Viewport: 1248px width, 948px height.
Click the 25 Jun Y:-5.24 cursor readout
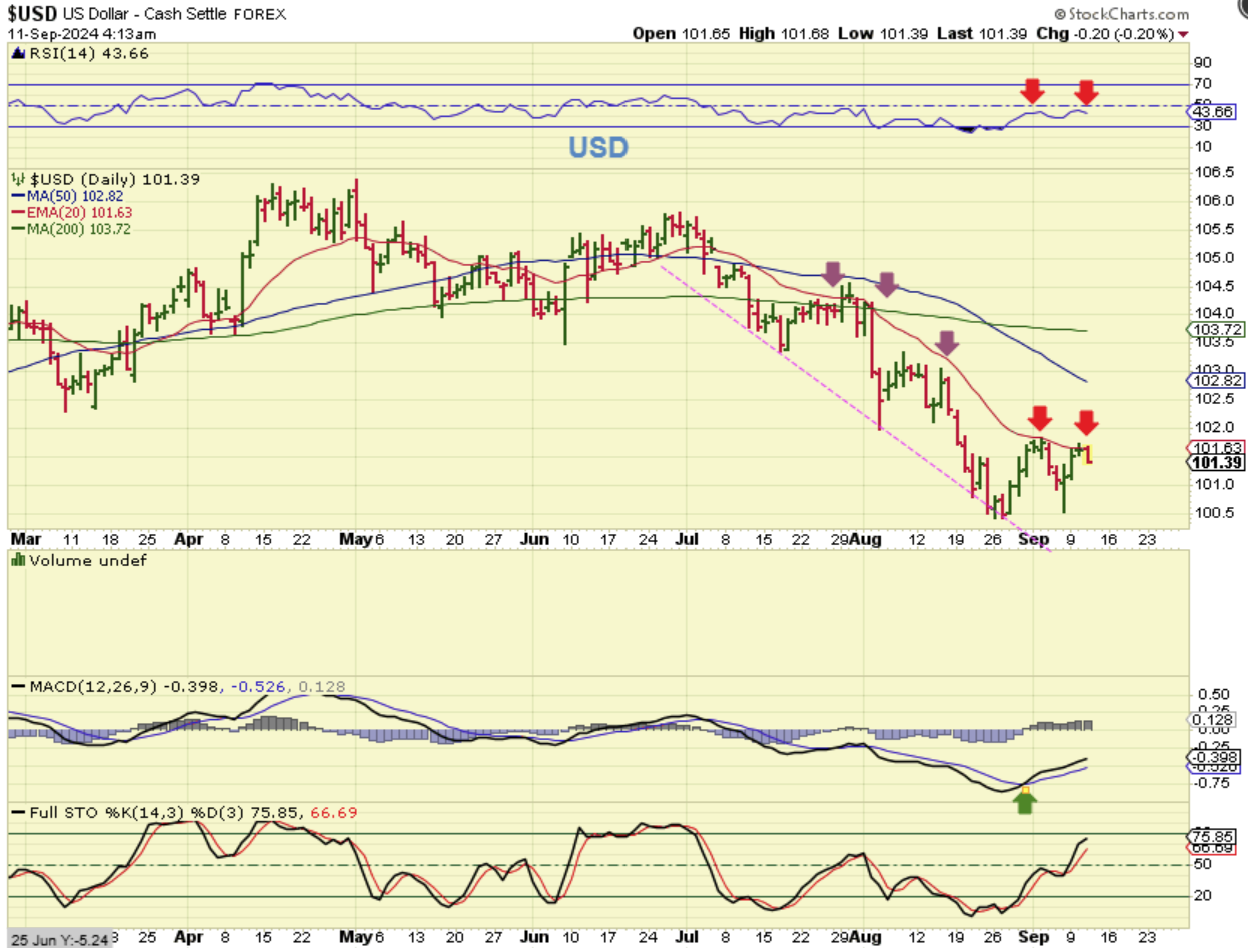(x=58, y=938)
